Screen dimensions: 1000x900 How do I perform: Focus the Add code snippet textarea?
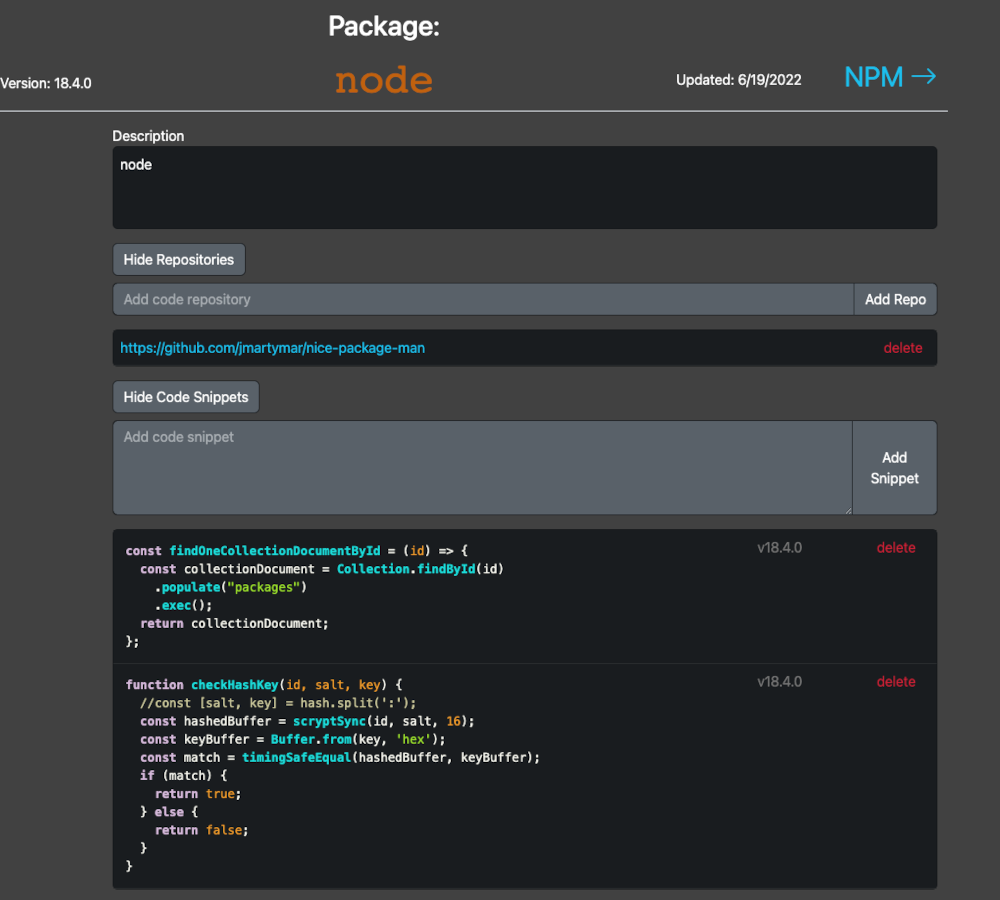tap(482, 468)
